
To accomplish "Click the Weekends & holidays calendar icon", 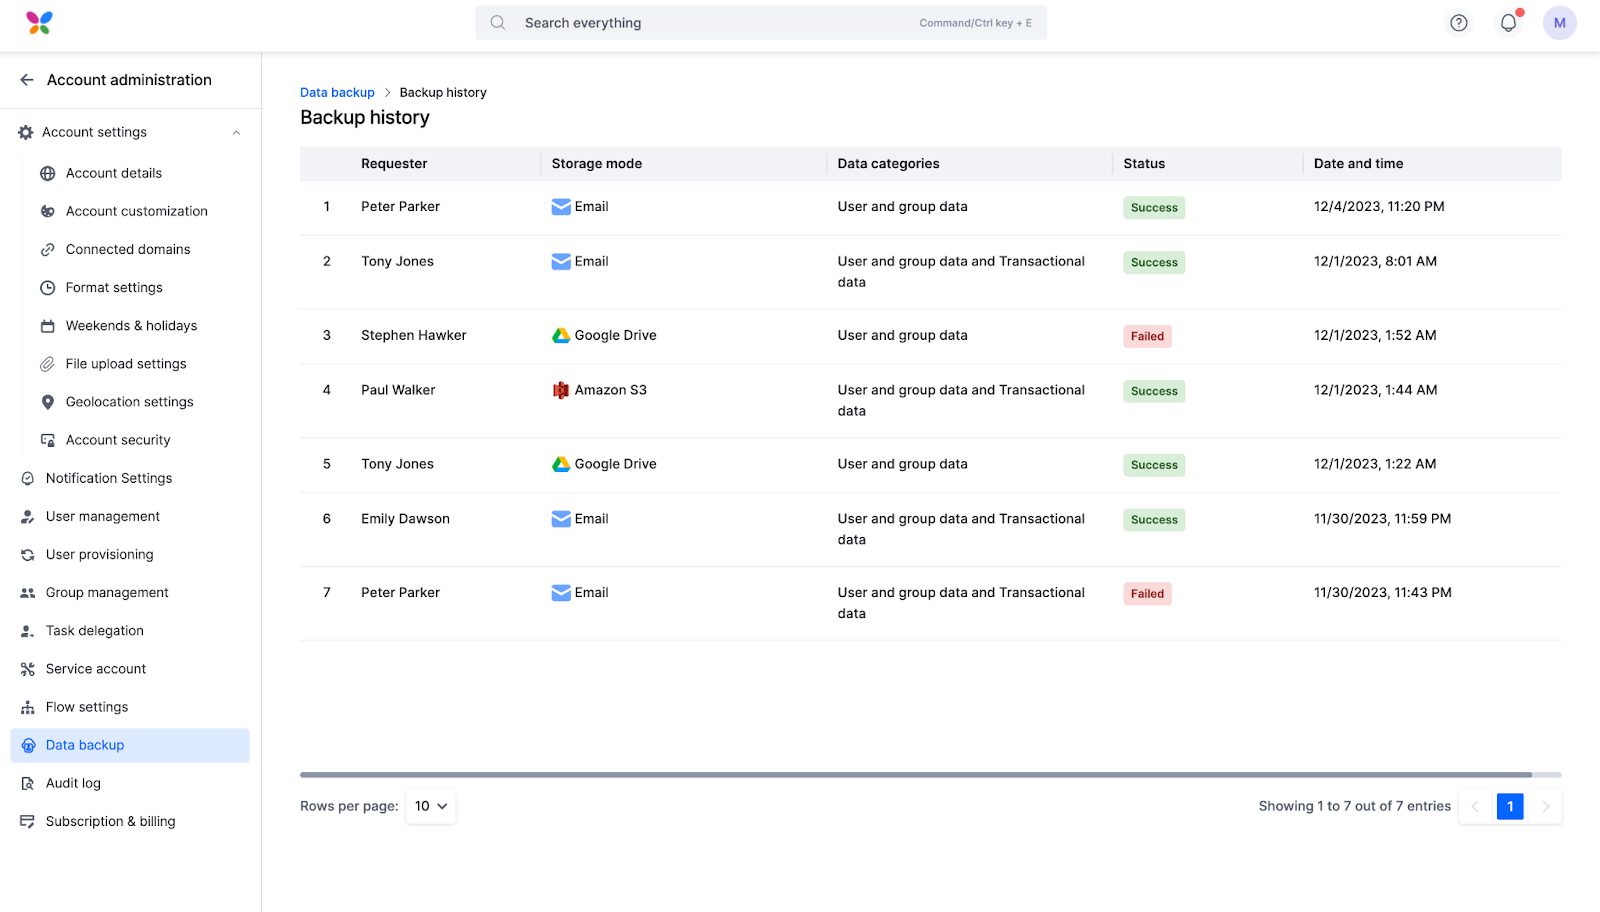I will click(x=47, y=326).
